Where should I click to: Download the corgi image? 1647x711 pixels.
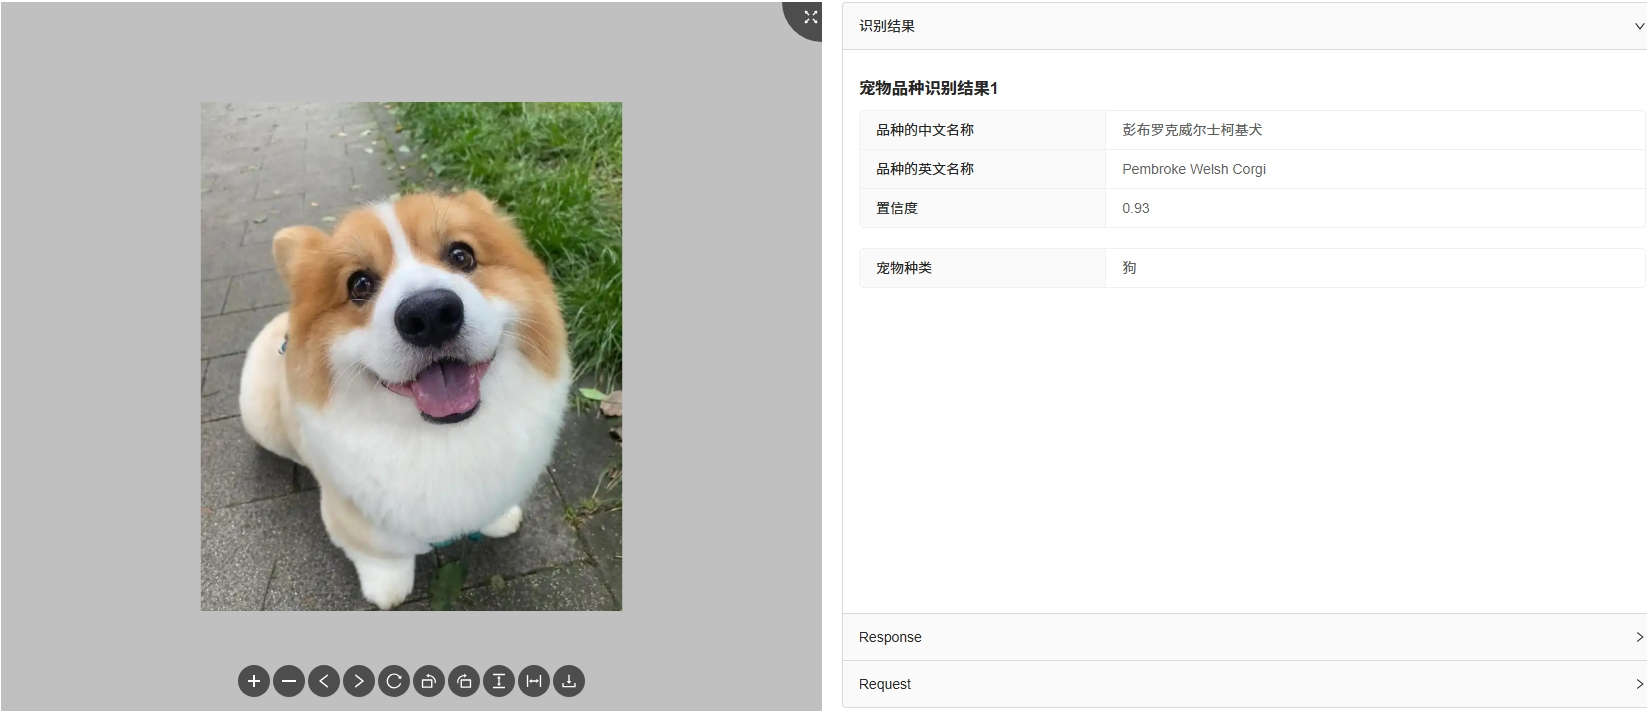click(x=569, y=681)
